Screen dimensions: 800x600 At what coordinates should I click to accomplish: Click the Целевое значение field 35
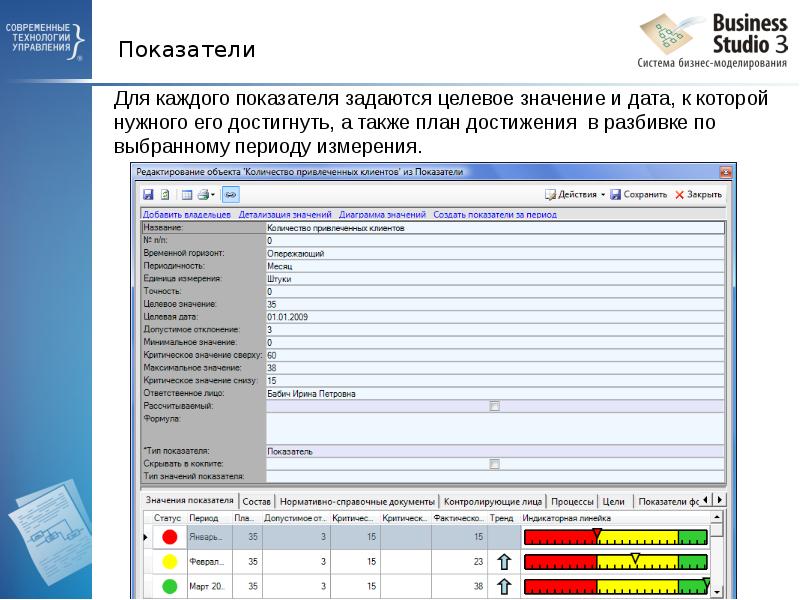(x=495, y=305)
